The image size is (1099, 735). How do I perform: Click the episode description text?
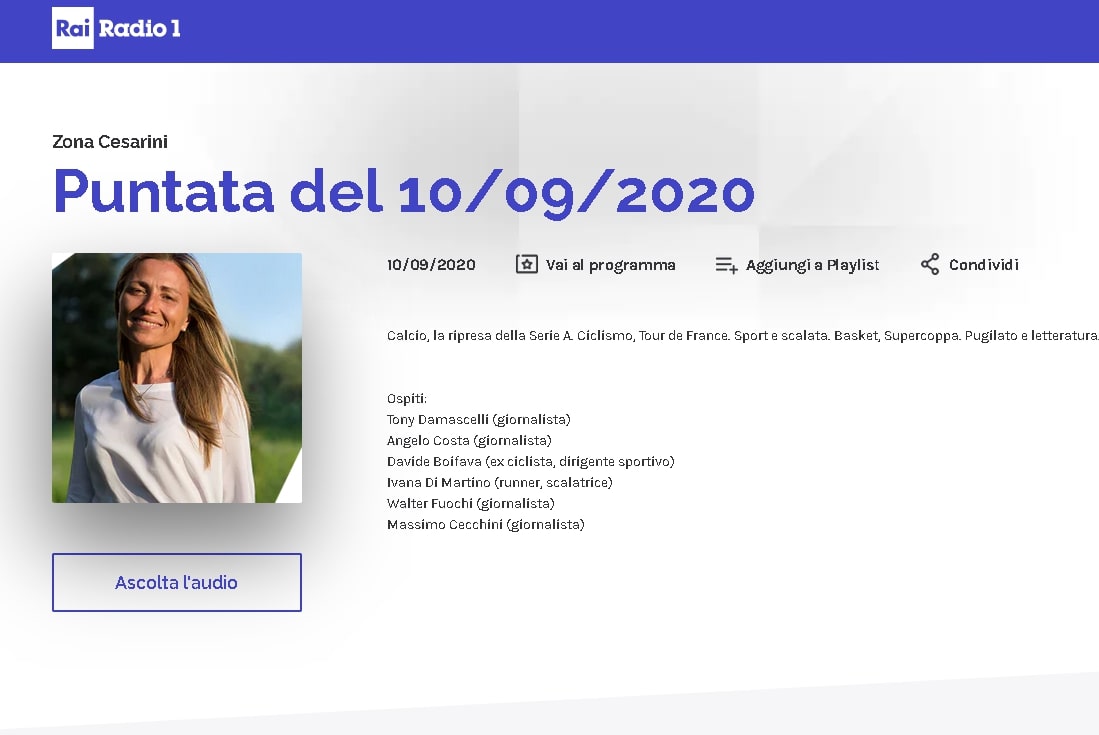(x=742, y=336)
